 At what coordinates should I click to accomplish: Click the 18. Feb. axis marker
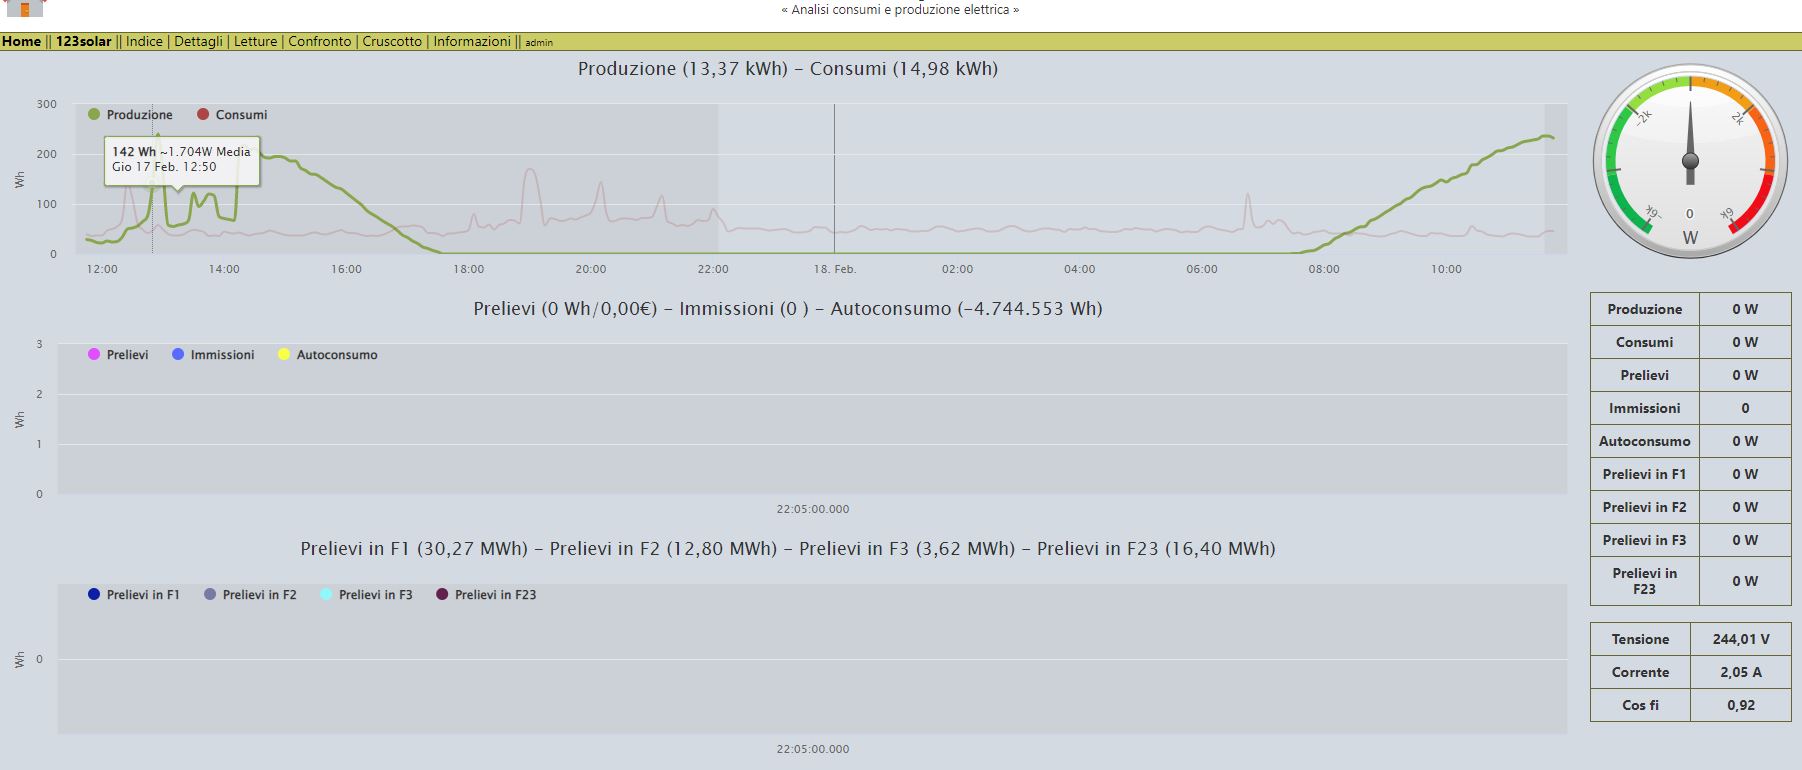point(835,269)
